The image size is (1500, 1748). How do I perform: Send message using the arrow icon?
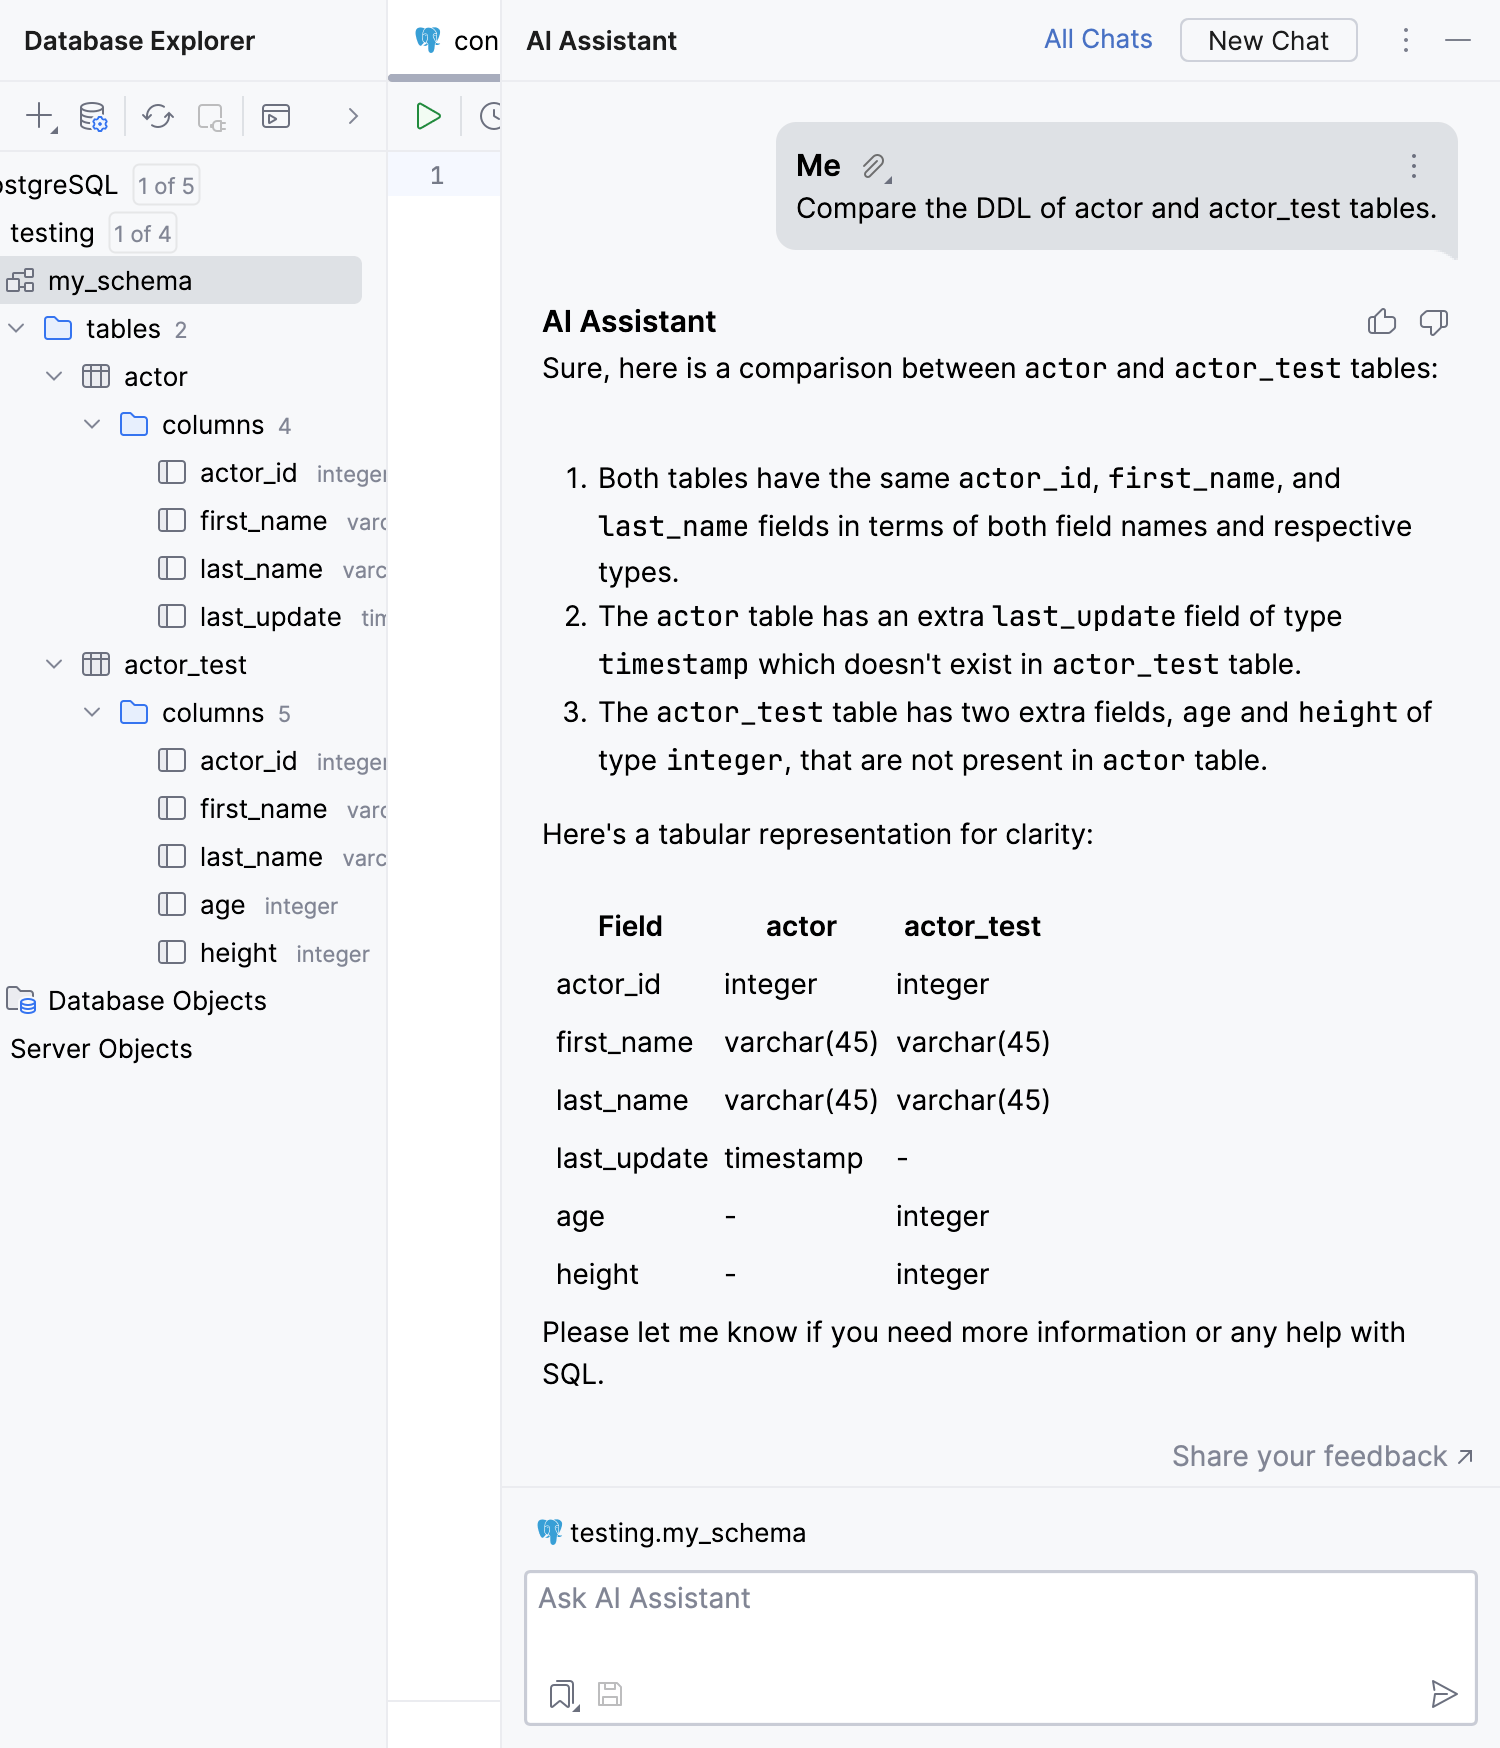(1443, 1693)
